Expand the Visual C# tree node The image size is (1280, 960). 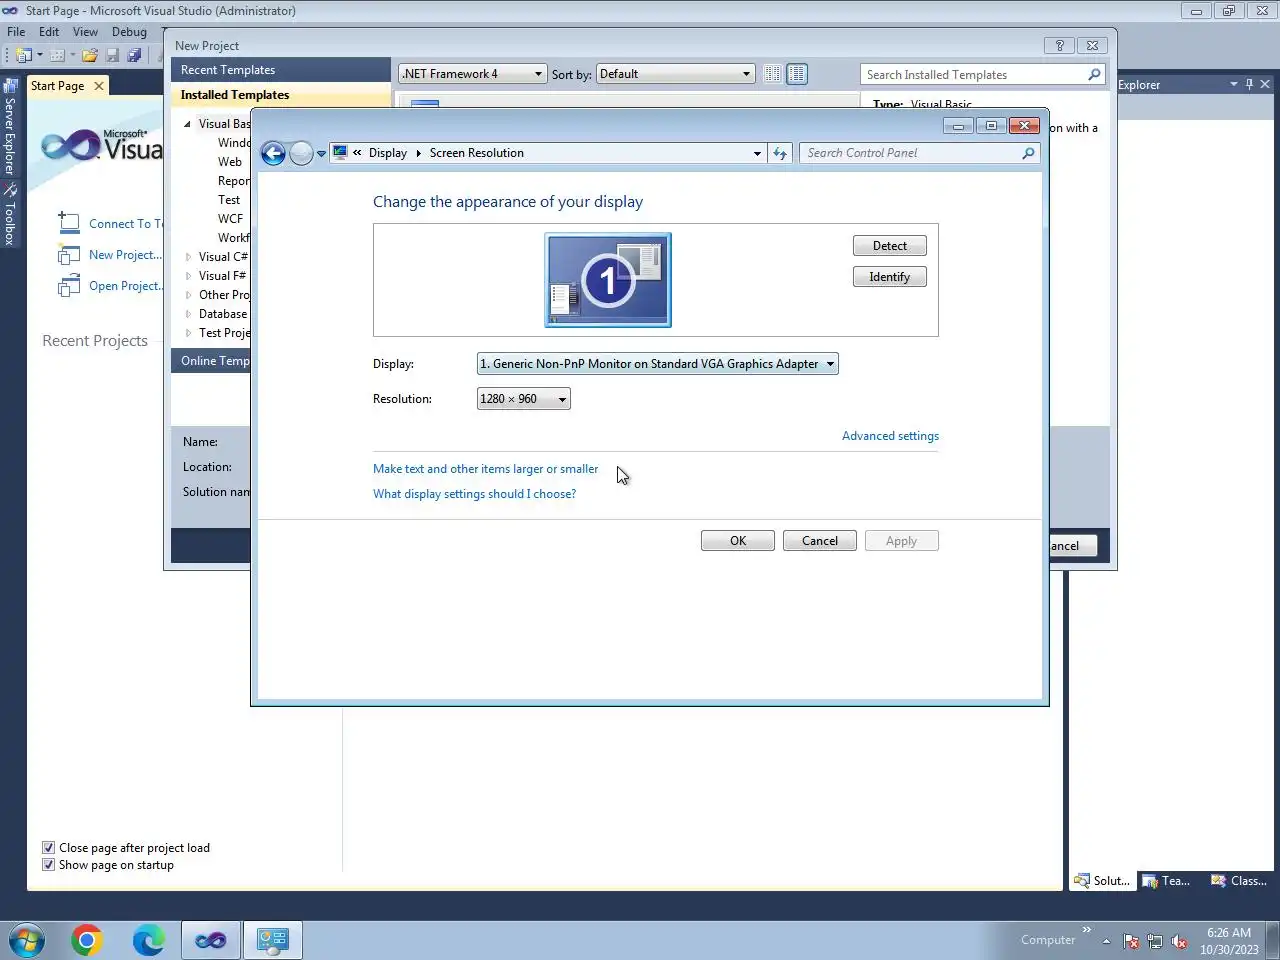point(188,257)
